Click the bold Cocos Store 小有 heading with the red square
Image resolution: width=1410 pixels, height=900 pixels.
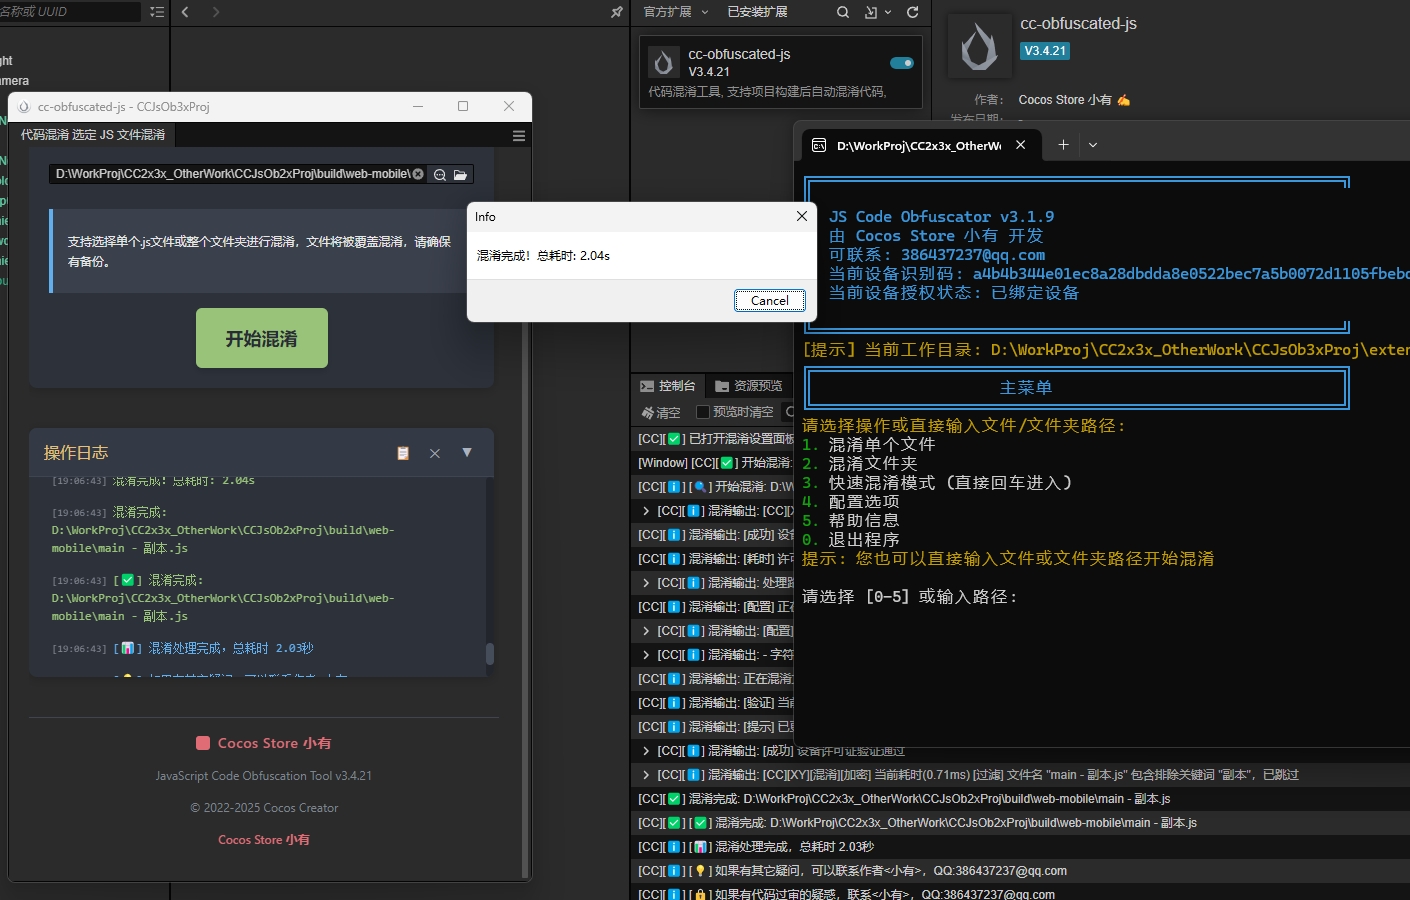264,743
